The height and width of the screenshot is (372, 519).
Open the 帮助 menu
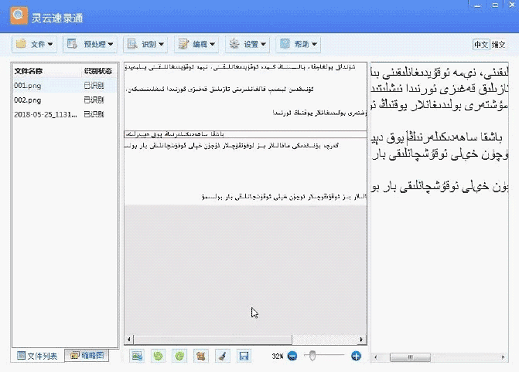tap(298, 44)
